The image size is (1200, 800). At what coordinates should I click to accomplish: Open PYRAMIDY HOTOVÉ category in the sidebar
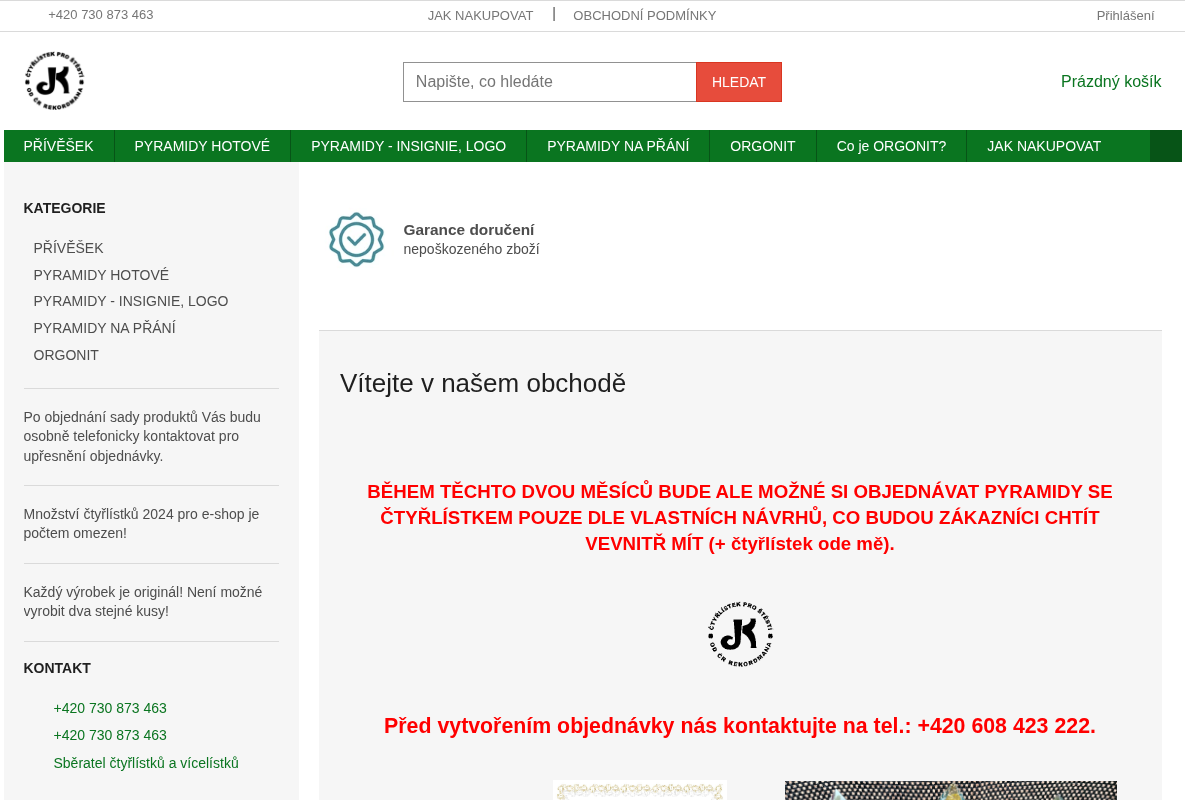click(x=101, y=275)
